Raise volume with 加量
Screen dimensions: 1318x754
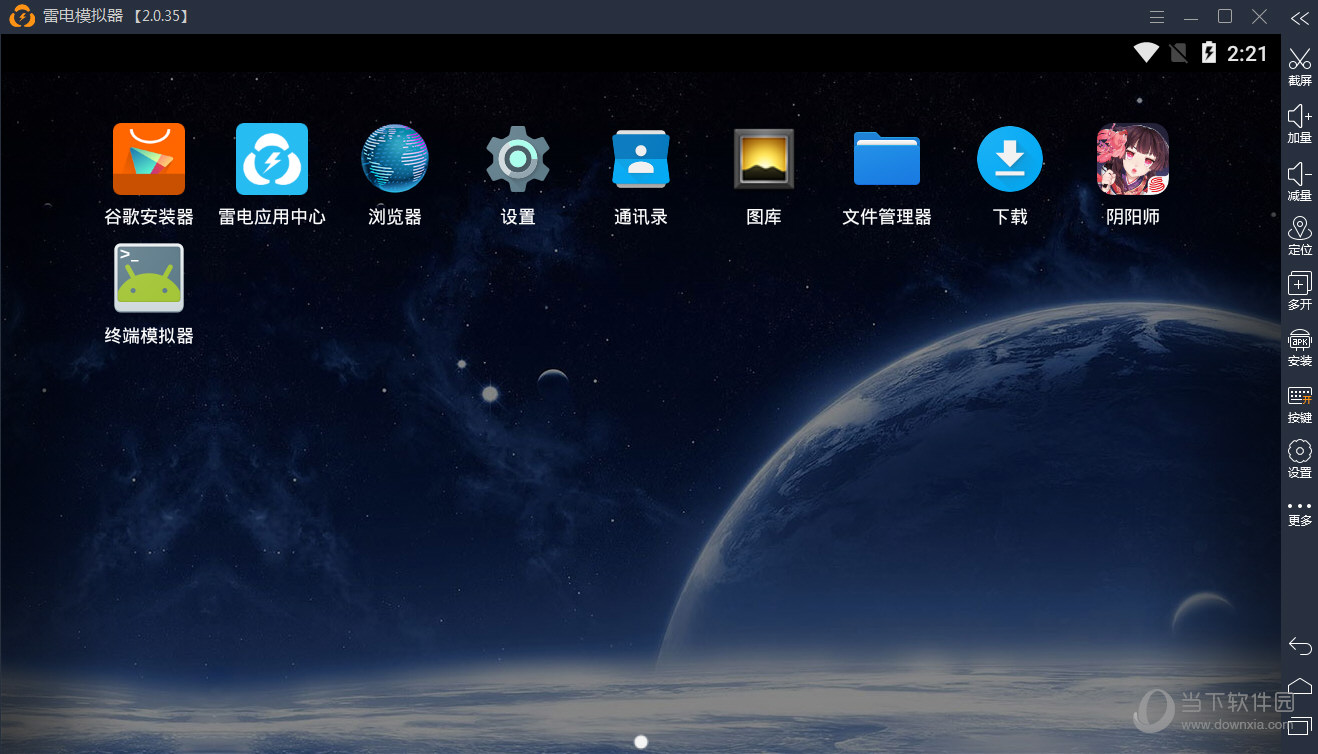1300,123
